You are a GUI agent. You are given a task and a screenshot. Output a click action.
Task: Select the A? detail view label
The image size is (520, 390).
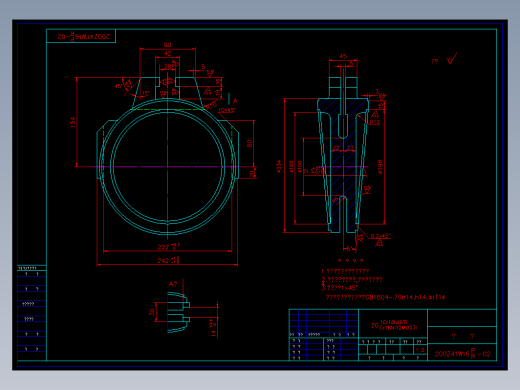tap(173, 284)
